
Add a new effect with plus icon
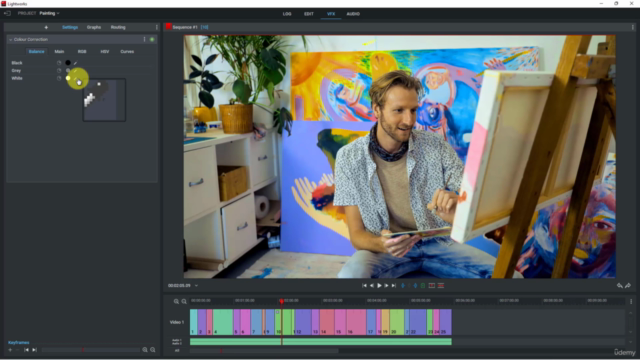click(x=46, y=27)
